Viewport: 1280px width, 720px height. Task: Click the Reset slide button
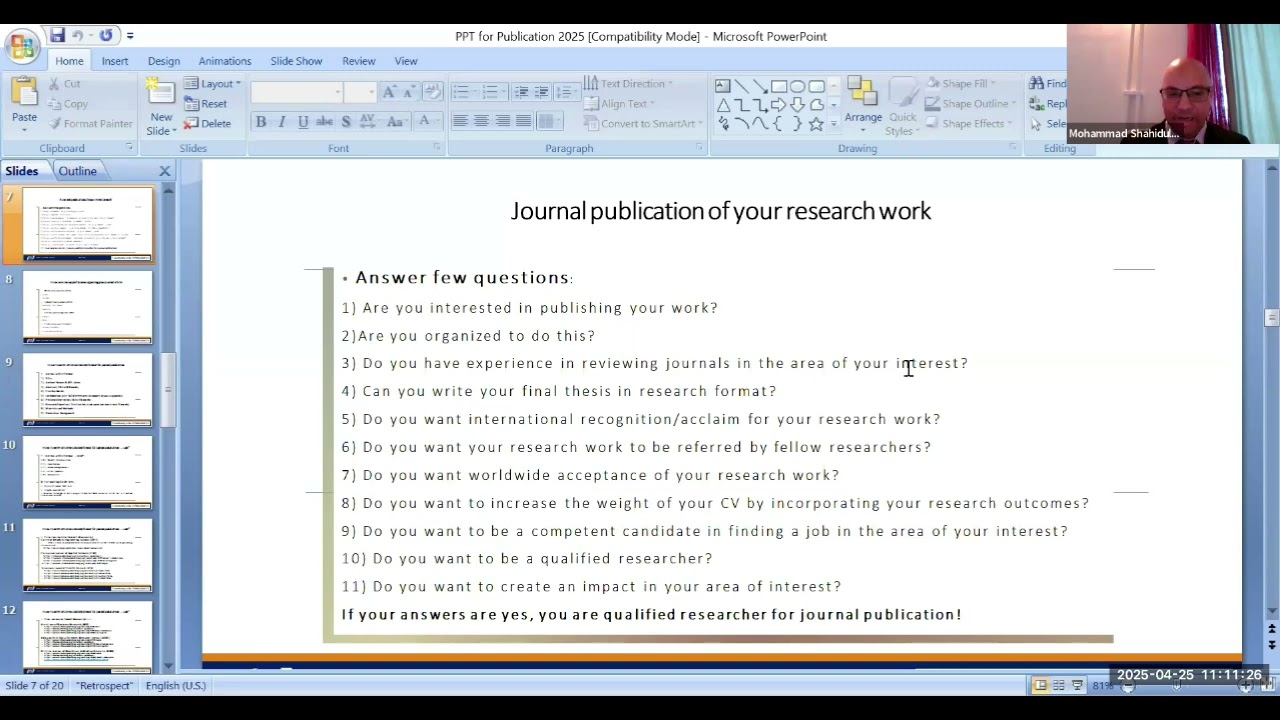206,104
